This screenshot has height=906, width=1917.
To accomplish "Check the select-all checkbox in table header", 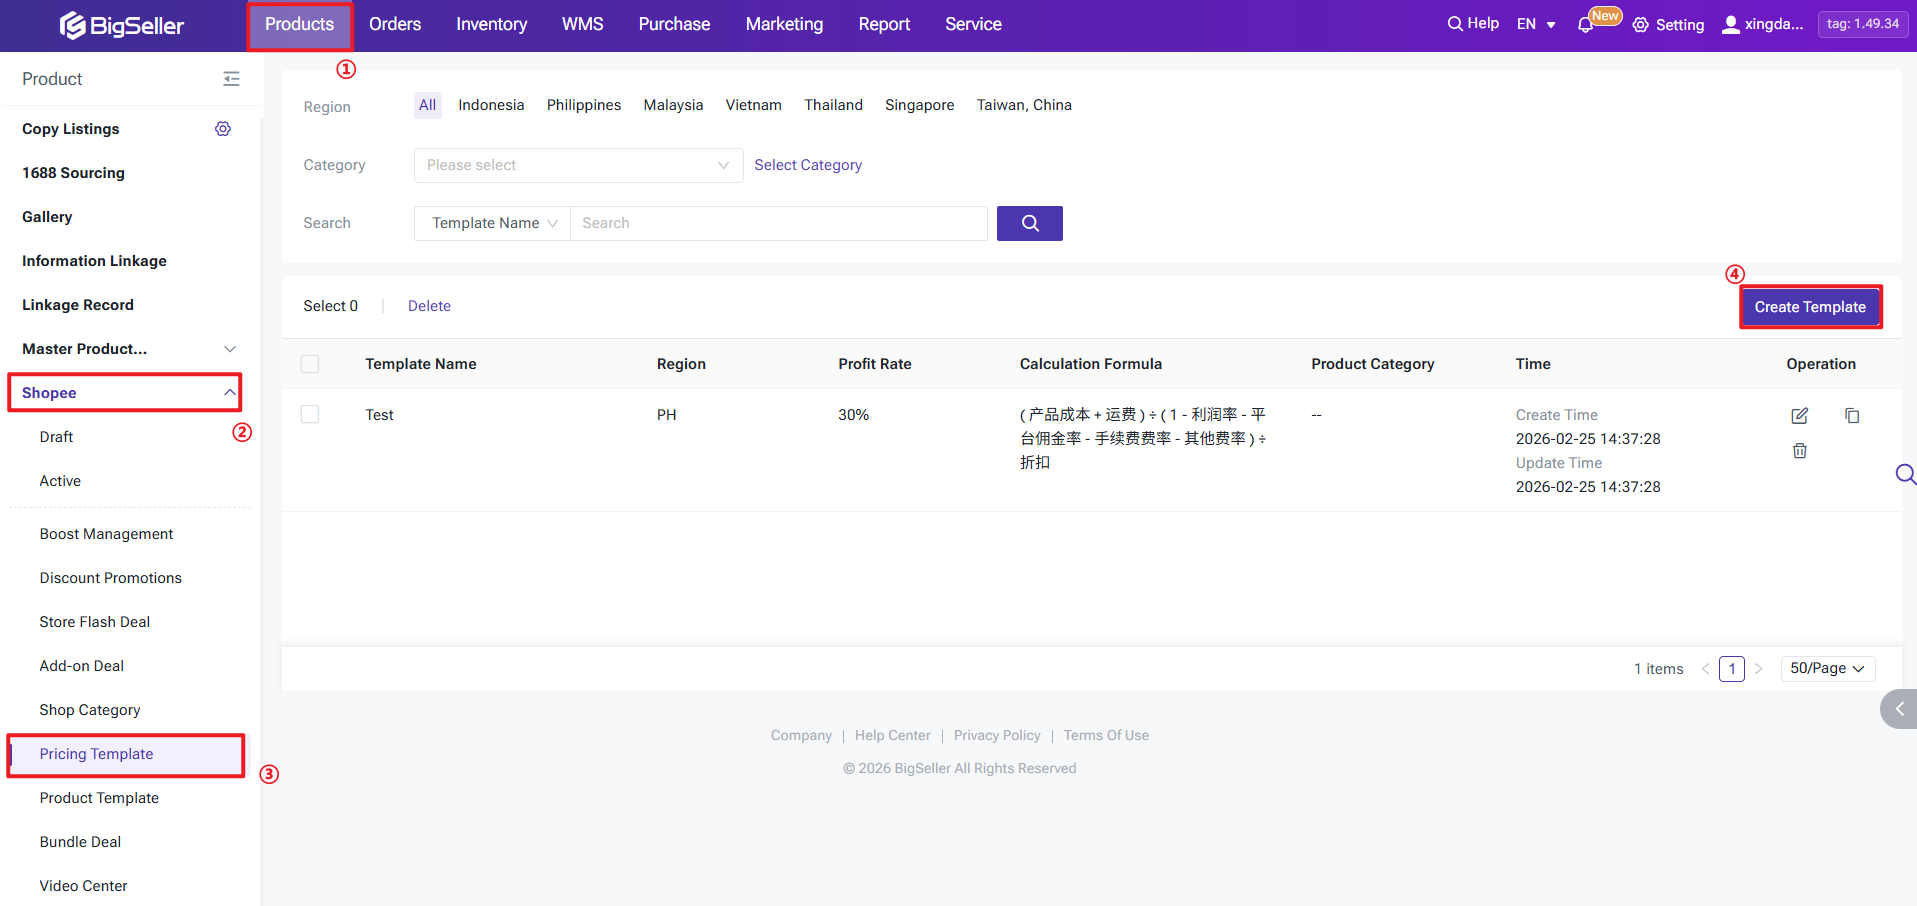I will 310,364.
